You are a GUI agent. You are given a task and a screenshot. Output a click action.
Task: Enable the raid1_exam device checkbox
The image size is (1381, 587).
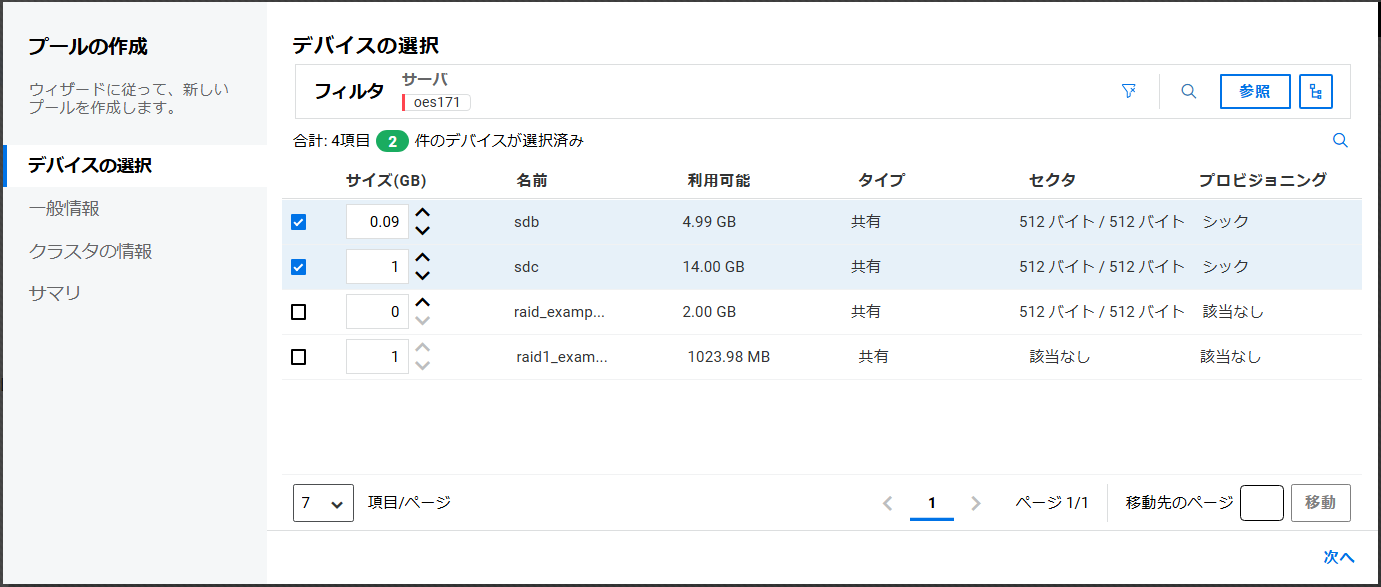tap(298, 357)
